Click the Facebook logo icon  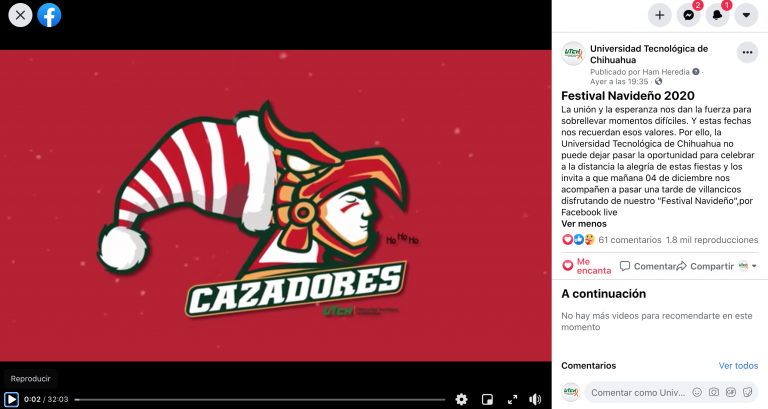pyautogui.click(x=49, y=15)
